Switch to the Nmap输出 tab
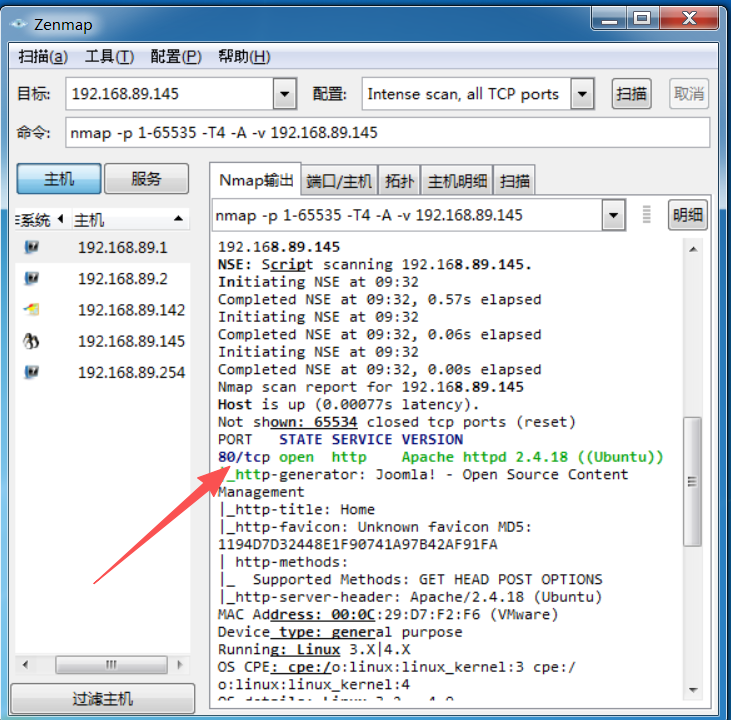 256,180
